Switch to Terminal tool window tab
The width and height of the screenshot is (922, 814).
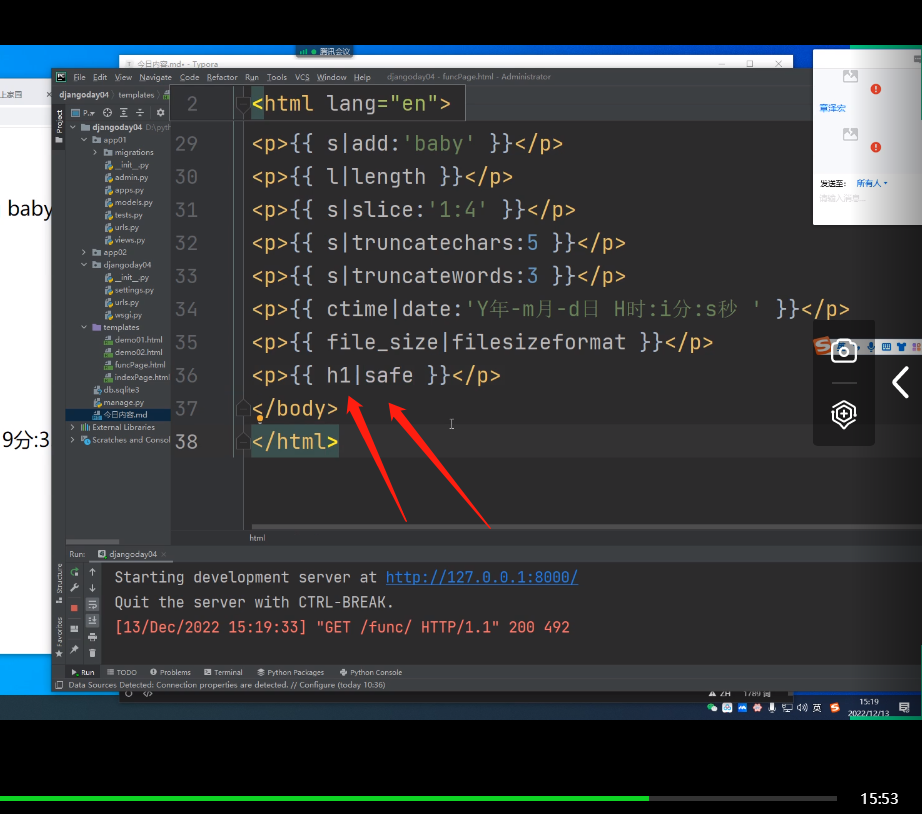click(223, 672)
